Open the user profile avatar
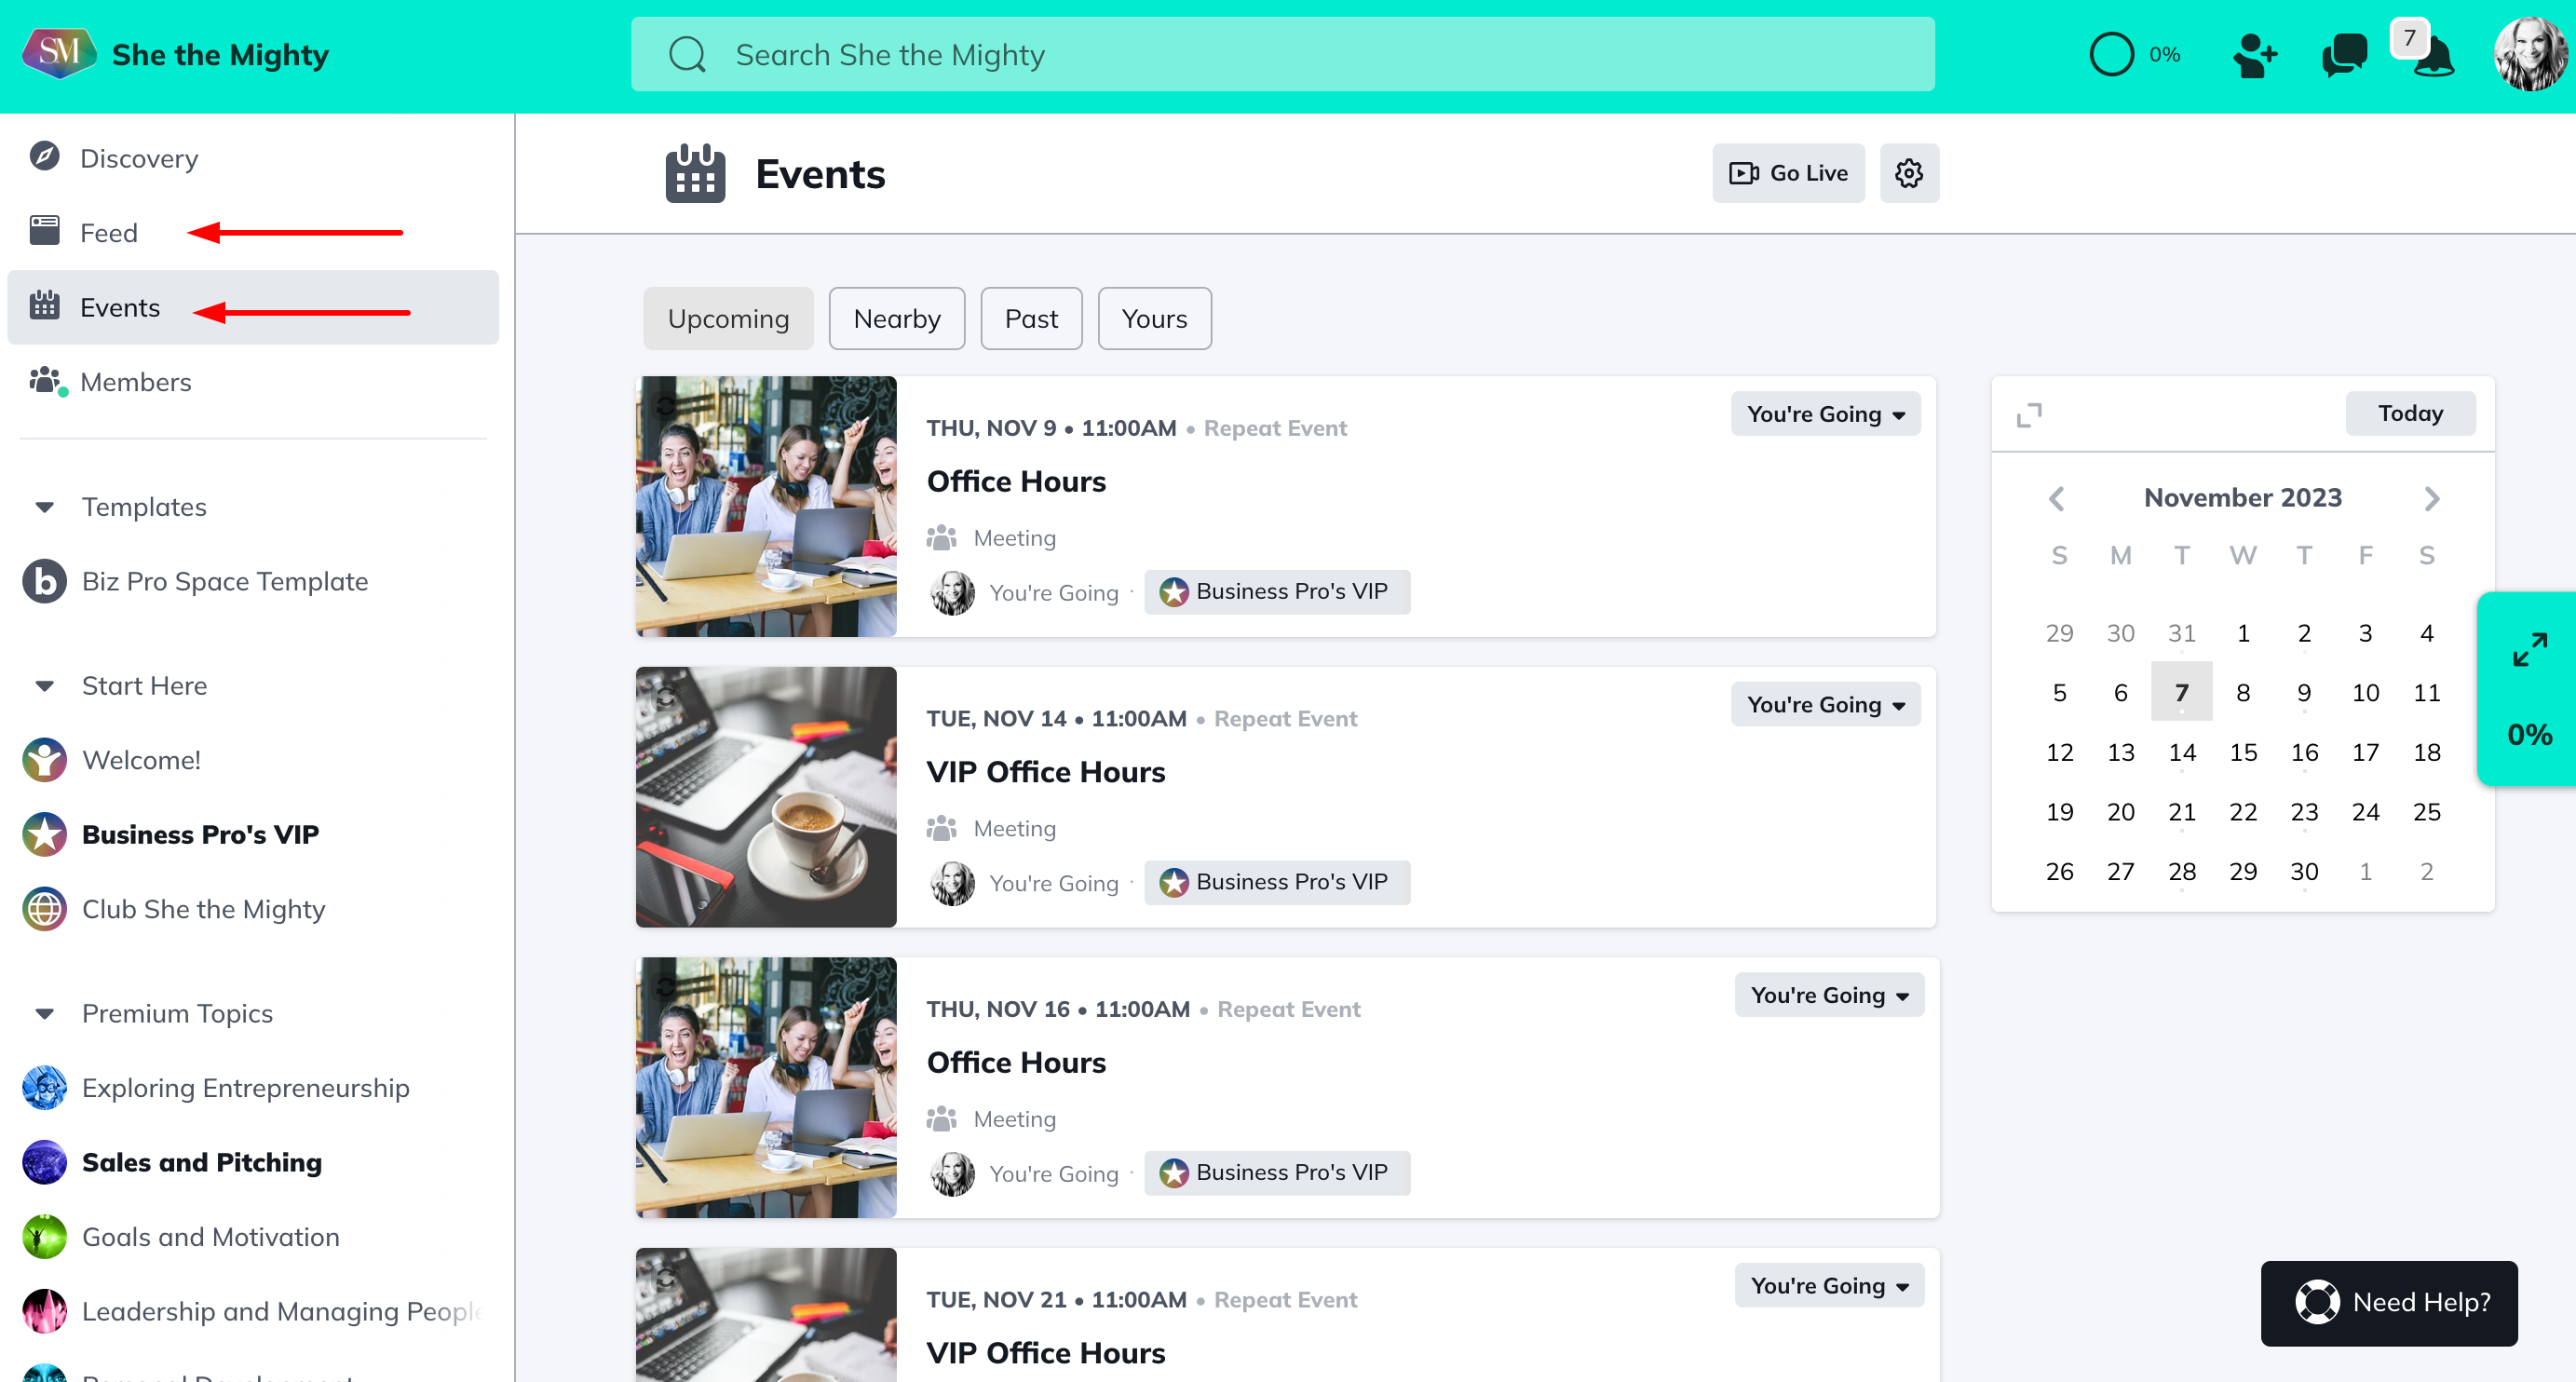This screenshot has height=1382, width=2576. 2530,56
